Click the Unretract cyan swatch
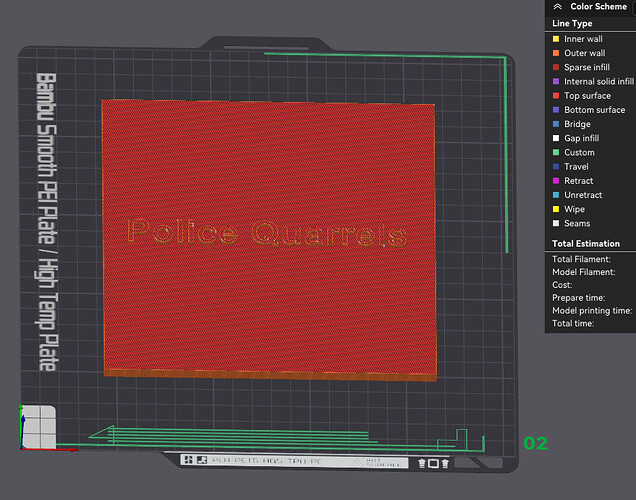The width and height of the screenshot is (636, 500). click(x=556, y=195)
